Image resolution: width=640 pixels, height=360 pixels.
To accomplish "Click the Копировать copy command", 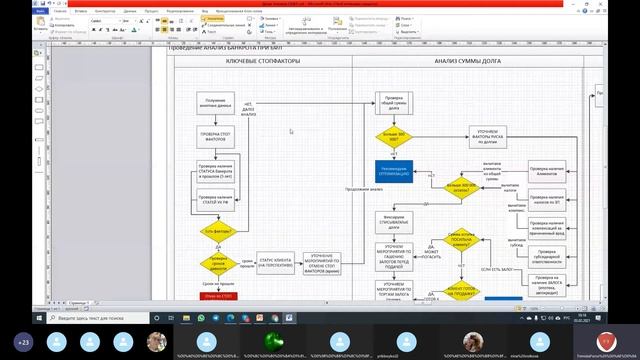I will coord(62,25).
